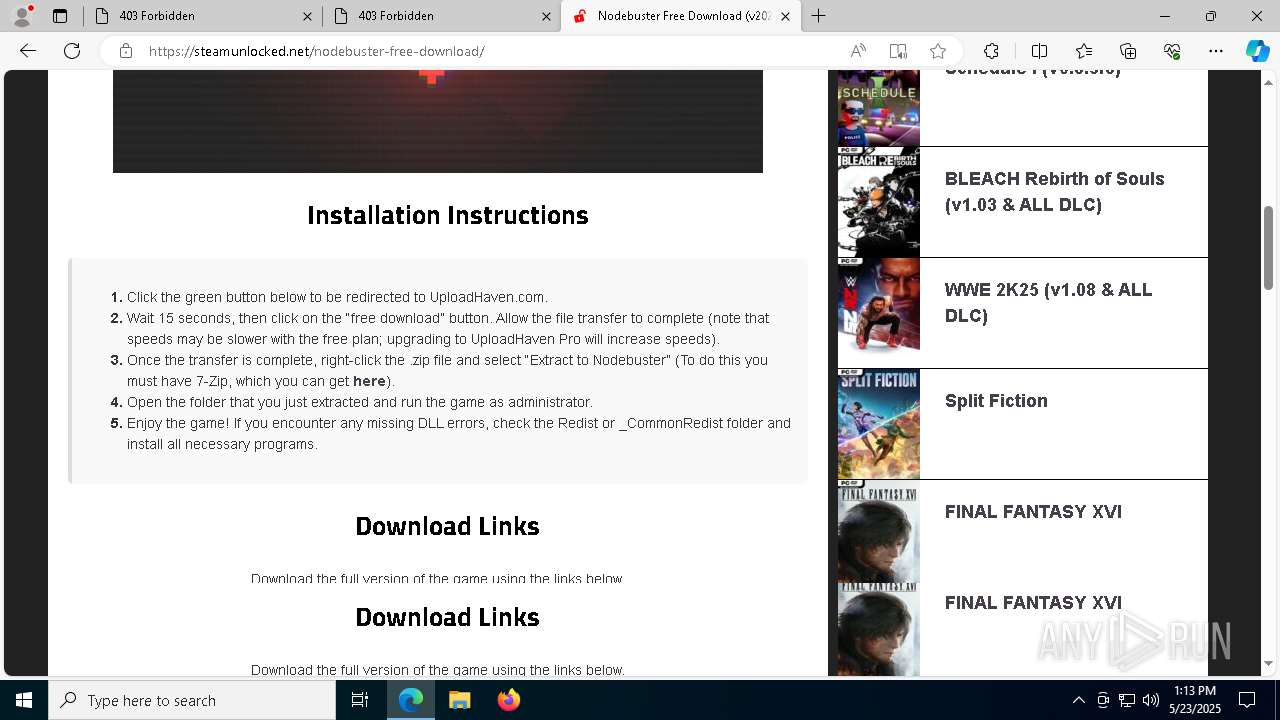The image size is (1280, 720).
Task: Click the Installation Instructions heading
Action: pyautogui.click(x=447, y=216)
